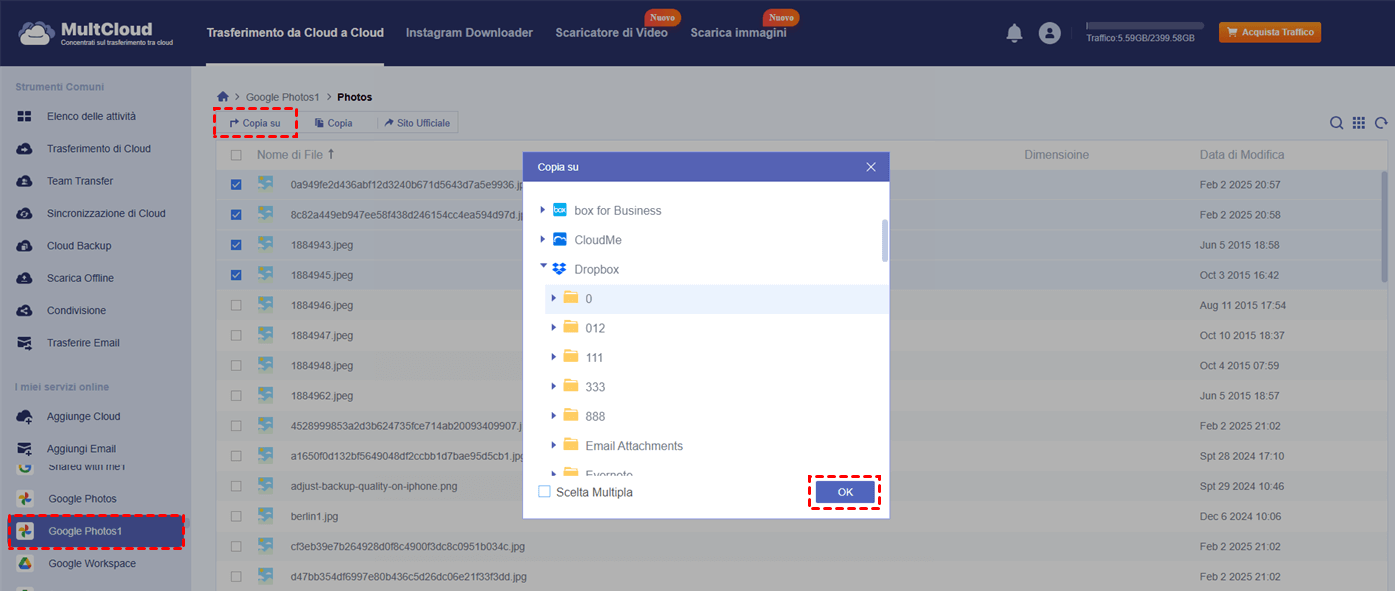1395x591 pixels.
Task: Sort by Data di Modifica column
Action: click(x=1242, y=155)
